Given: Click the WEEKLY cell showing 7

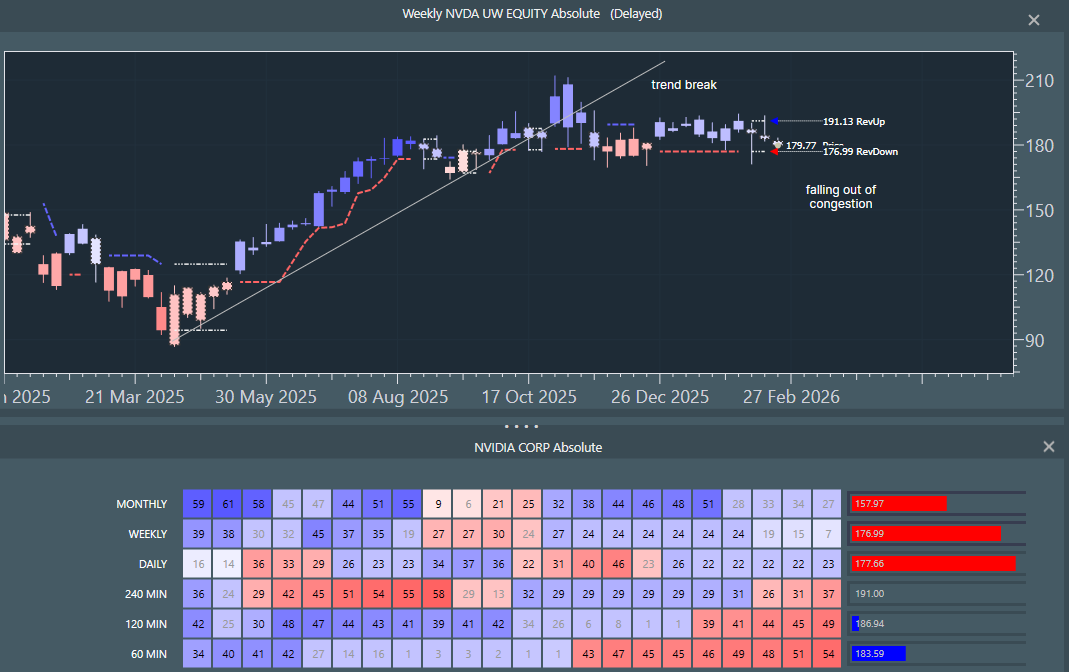Looking at the screenshot, I should coord(827,534).
